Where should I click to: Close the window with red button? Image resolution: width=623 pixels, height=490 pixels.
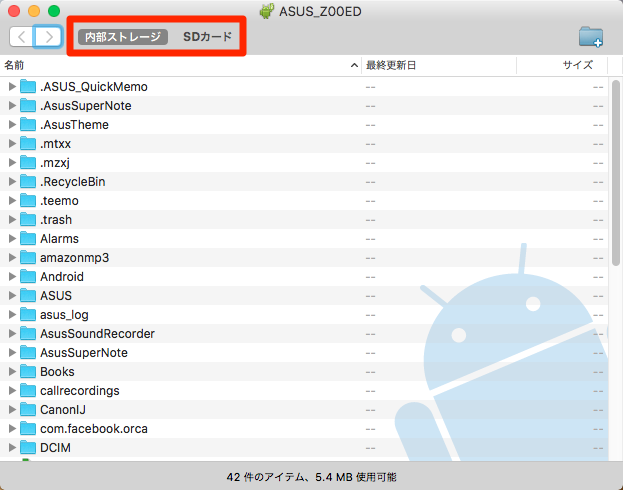(x=14, y=11)
